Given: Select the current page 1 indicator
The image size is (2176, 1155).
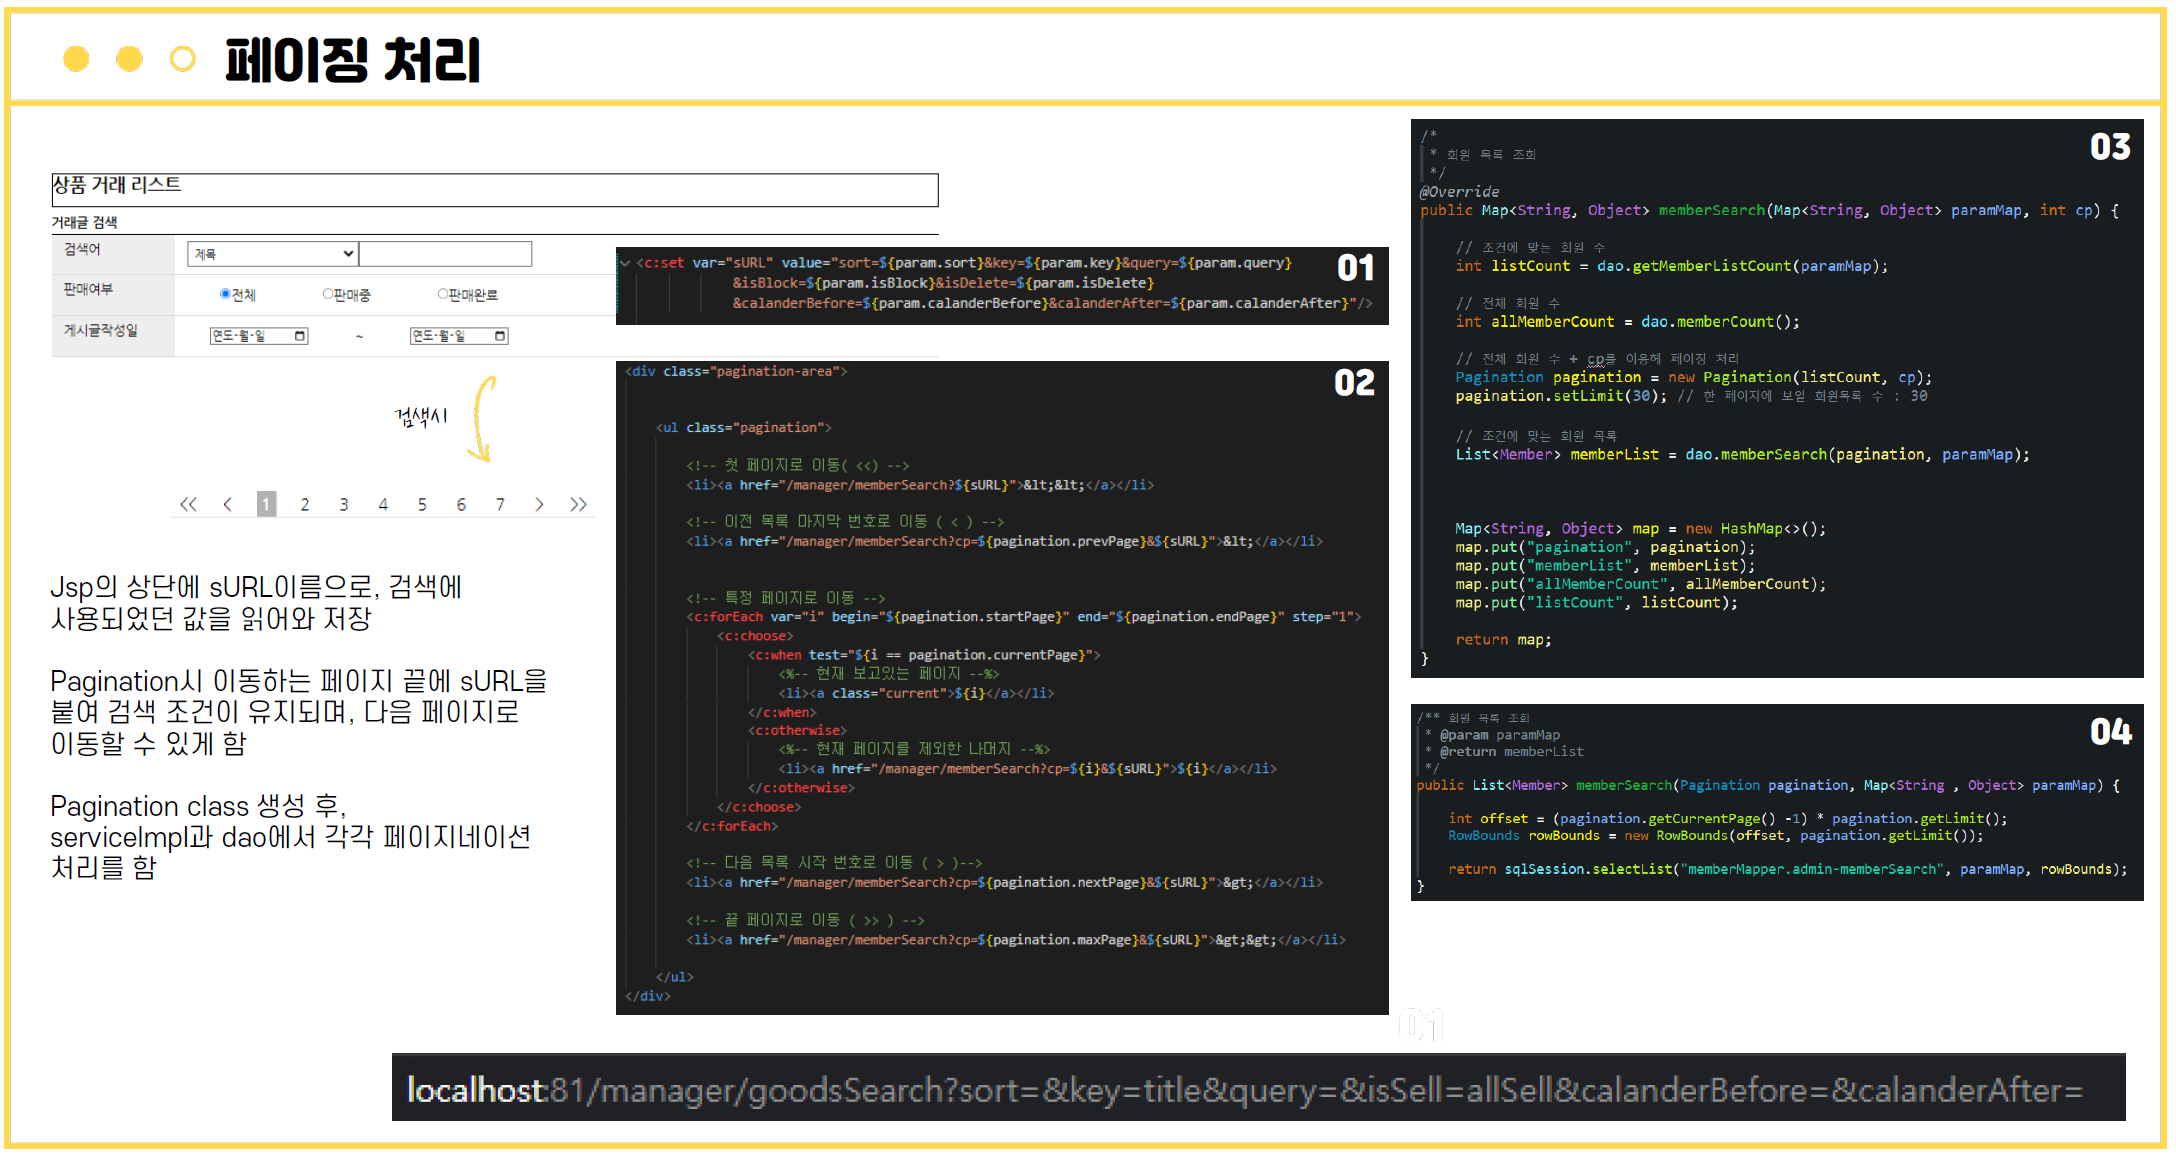Looking at the screenshot, I should pyautogui.click(x=266, y=505).
